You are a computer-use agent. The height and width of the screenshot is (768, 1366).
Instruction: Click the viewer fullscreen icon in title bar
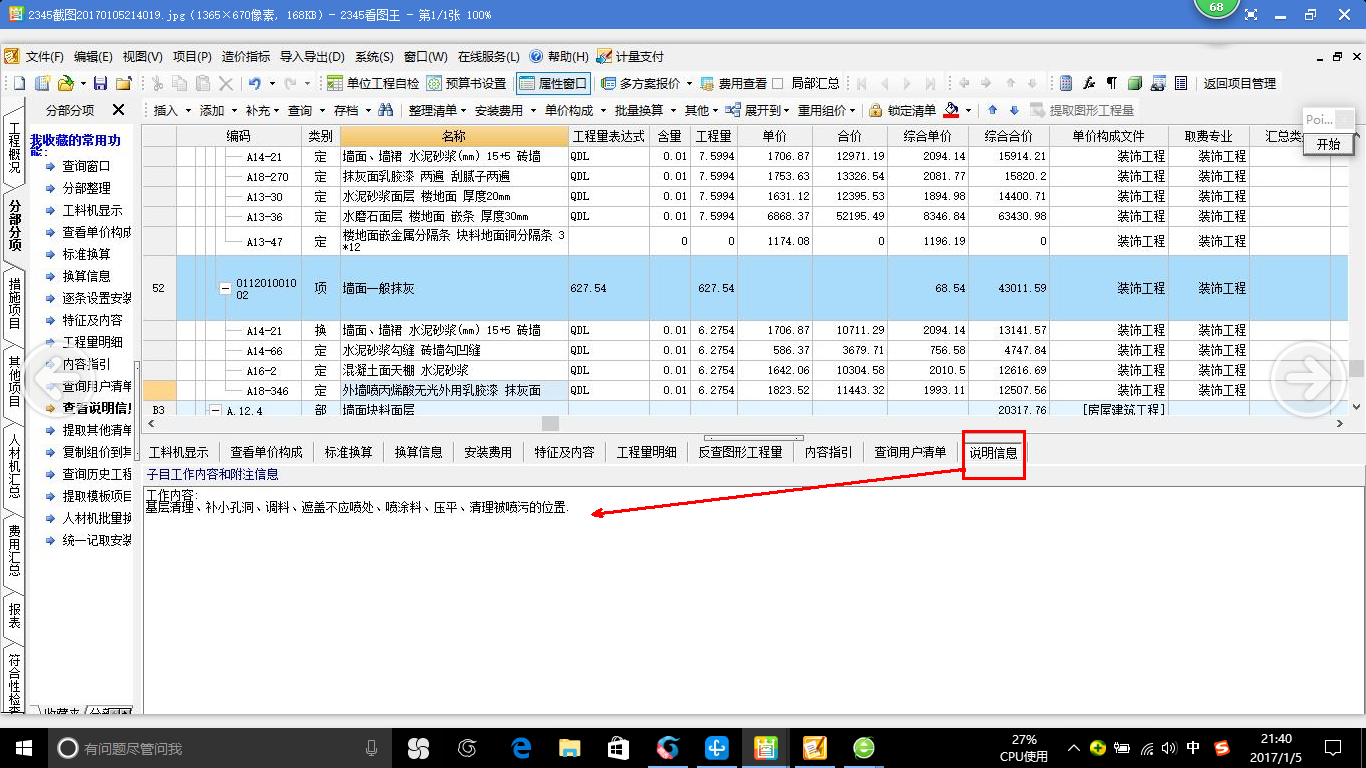click(1251, 15)
